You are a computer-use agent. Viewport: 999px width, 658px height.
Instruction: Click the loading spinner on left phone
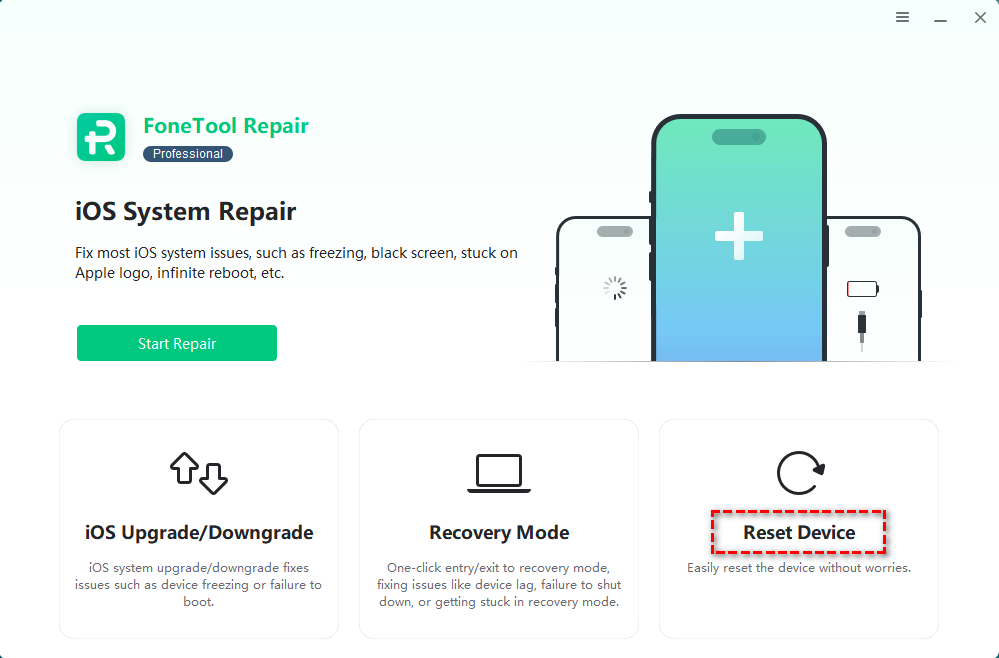click(615, 288)
